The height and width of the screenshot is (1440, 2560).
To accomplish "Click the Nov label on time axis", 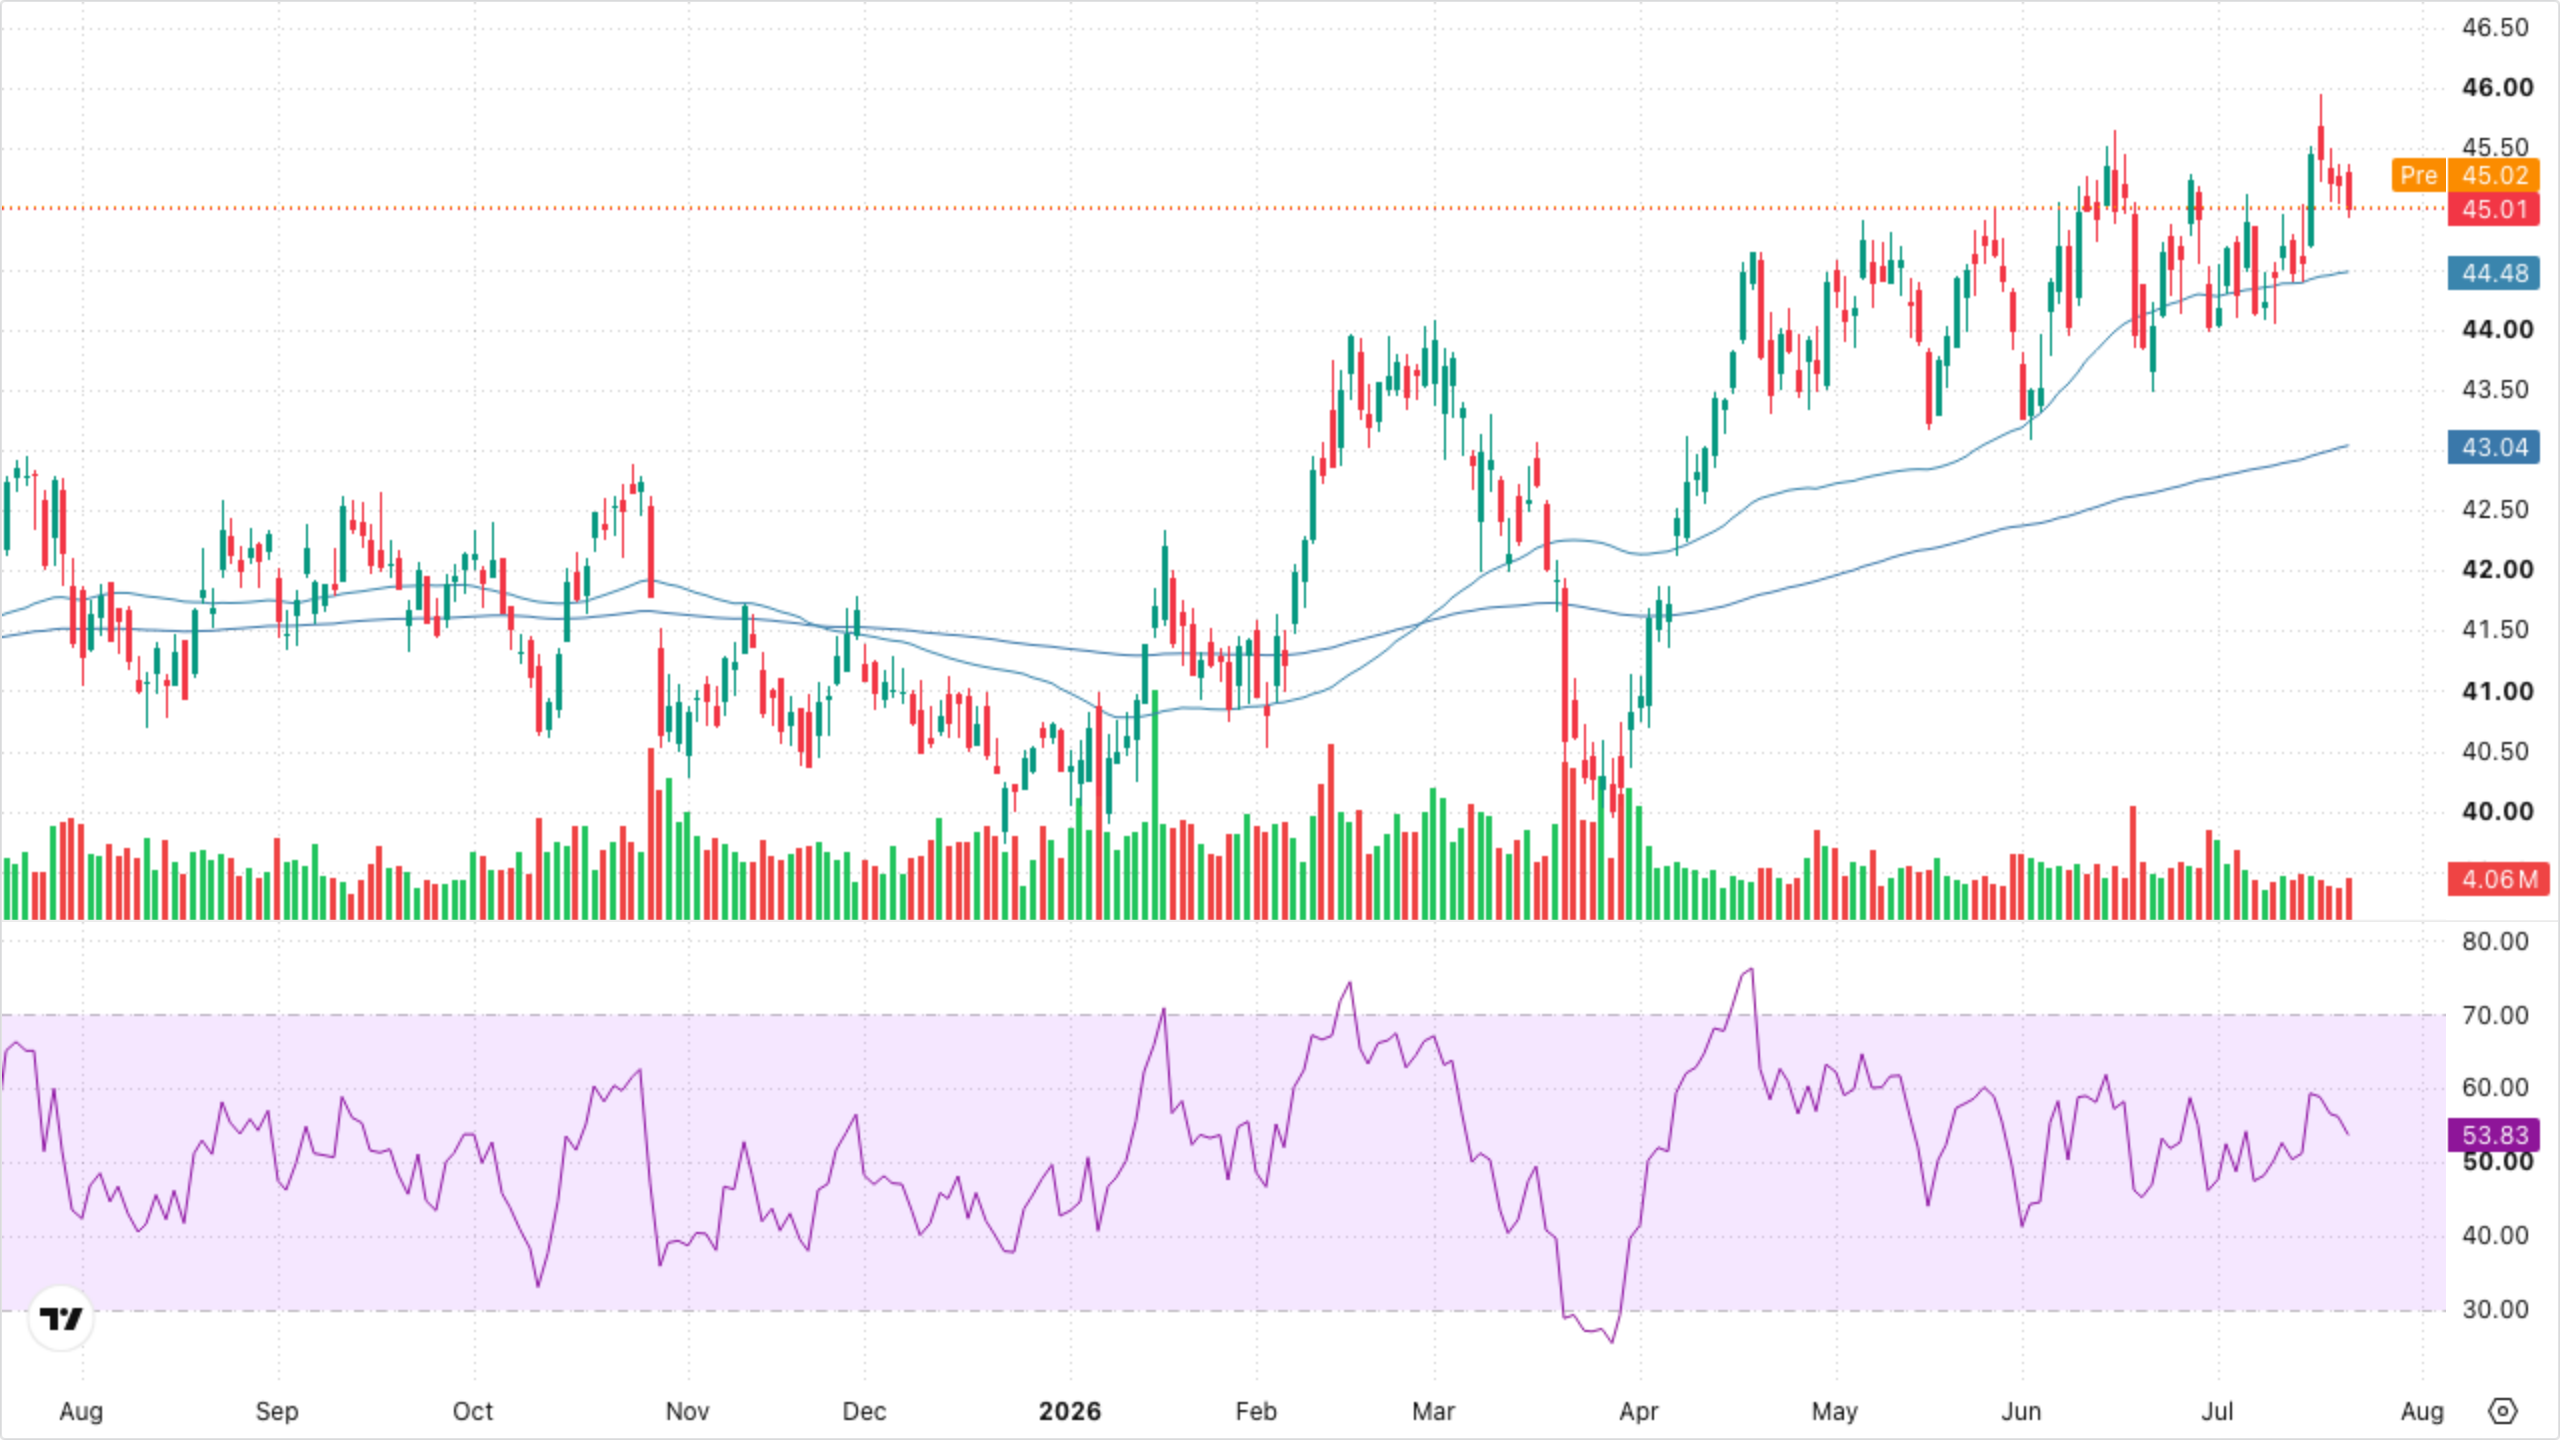I will click(x=687, y=1411).
